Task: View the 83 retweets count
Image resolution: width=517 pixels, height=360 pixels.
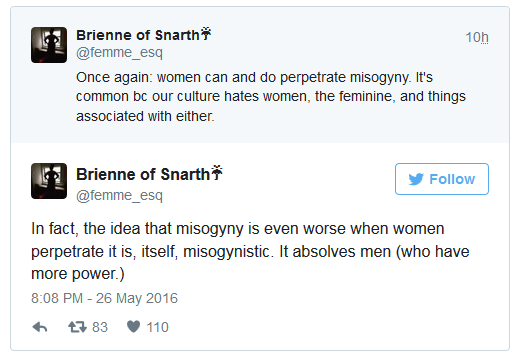Action: pyautogui.click(x=100, y=327)
